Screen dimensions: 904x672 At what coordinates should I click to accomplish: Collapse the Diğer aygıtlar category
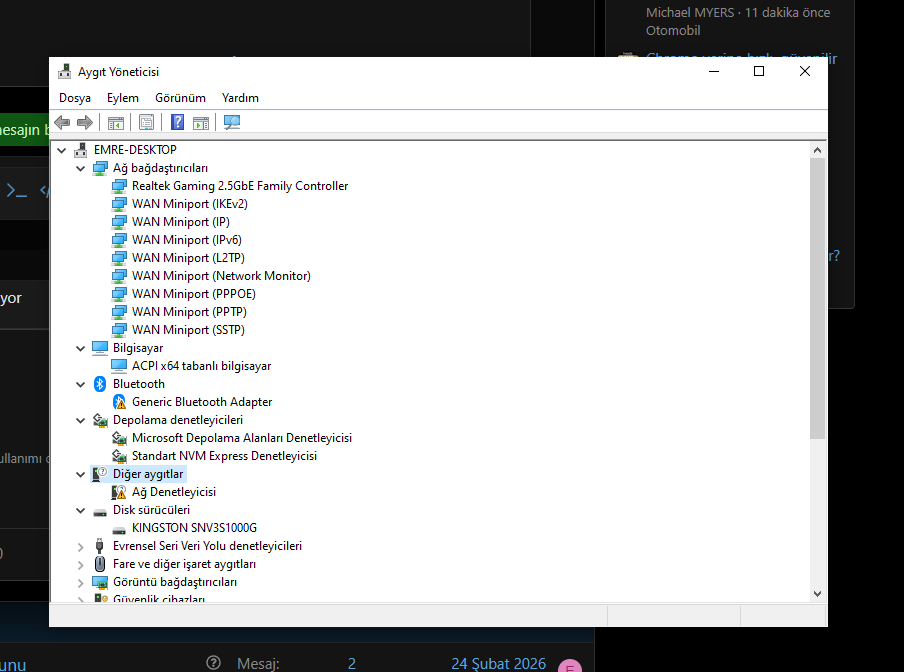click(x=81, y=474)
